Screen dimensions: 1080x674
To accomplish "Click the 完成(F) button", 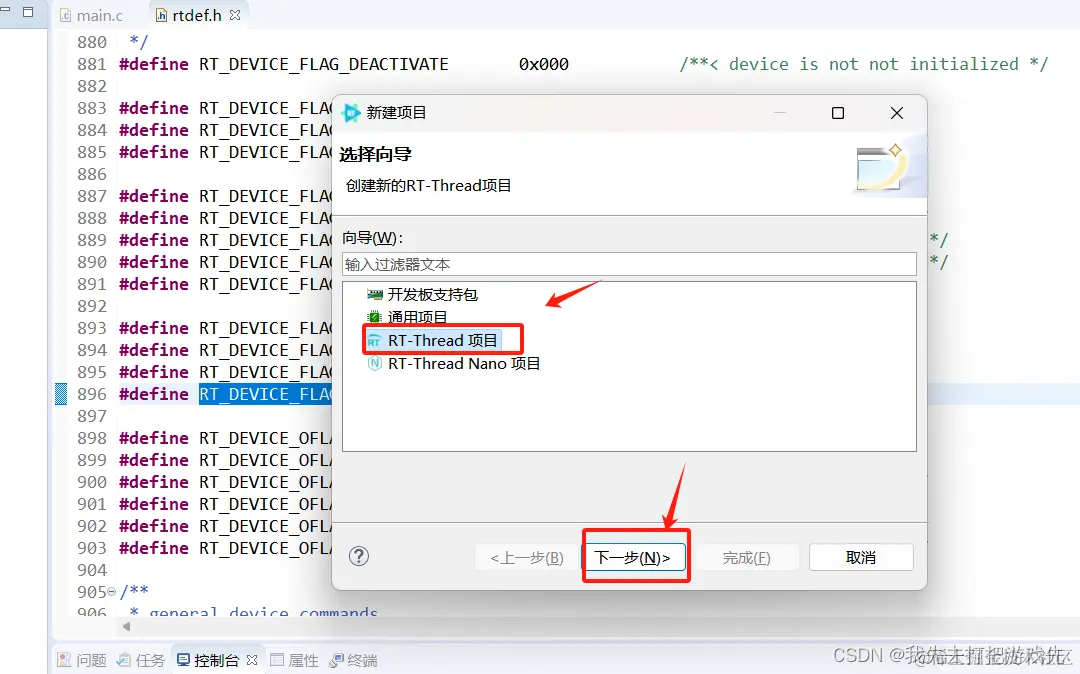I will point(747,557).
